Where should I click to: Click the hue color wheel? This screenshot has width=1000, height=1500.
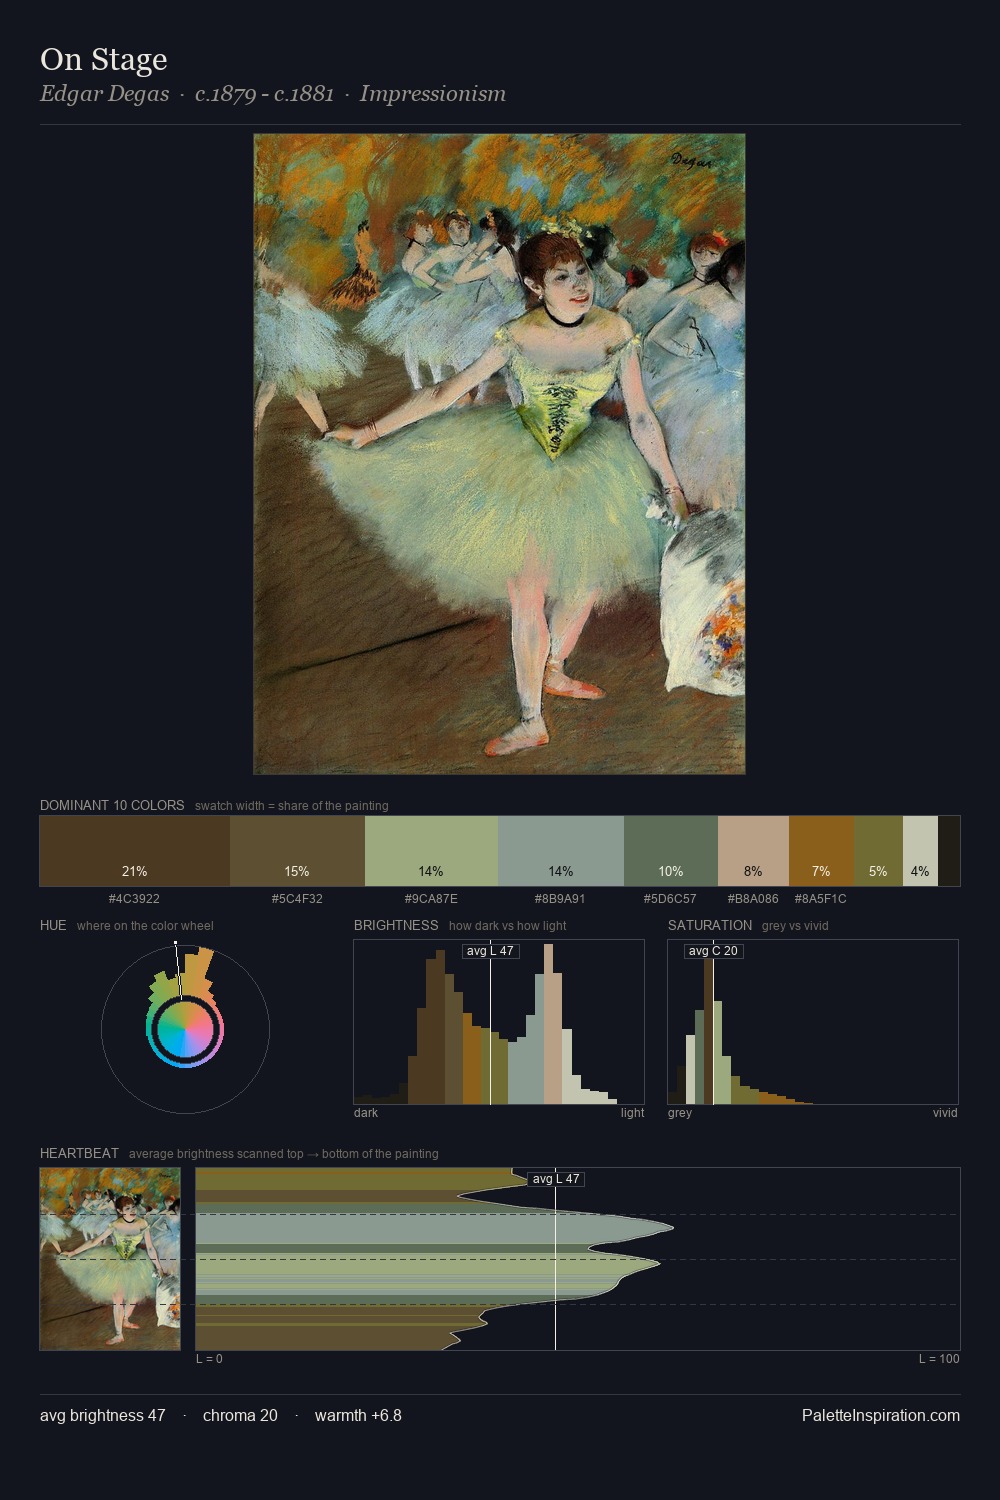(x=185, y=1029)
